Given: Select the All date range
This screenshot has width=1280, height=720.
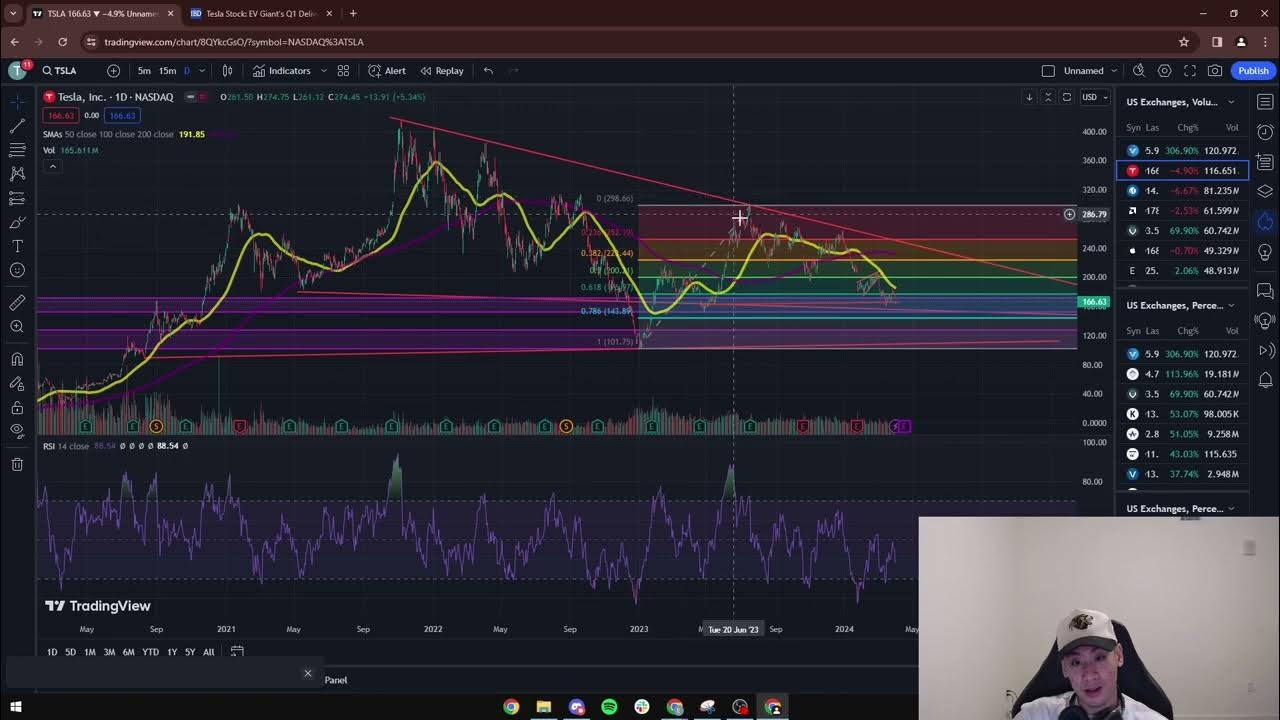Looking at the screenshot, I should point(208,652).
